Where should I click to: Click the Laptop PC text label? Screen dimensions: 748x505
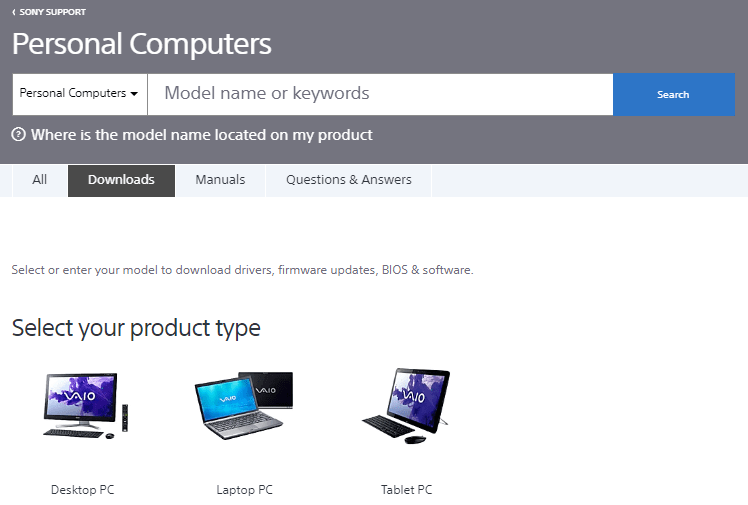[x=244, y=490]
